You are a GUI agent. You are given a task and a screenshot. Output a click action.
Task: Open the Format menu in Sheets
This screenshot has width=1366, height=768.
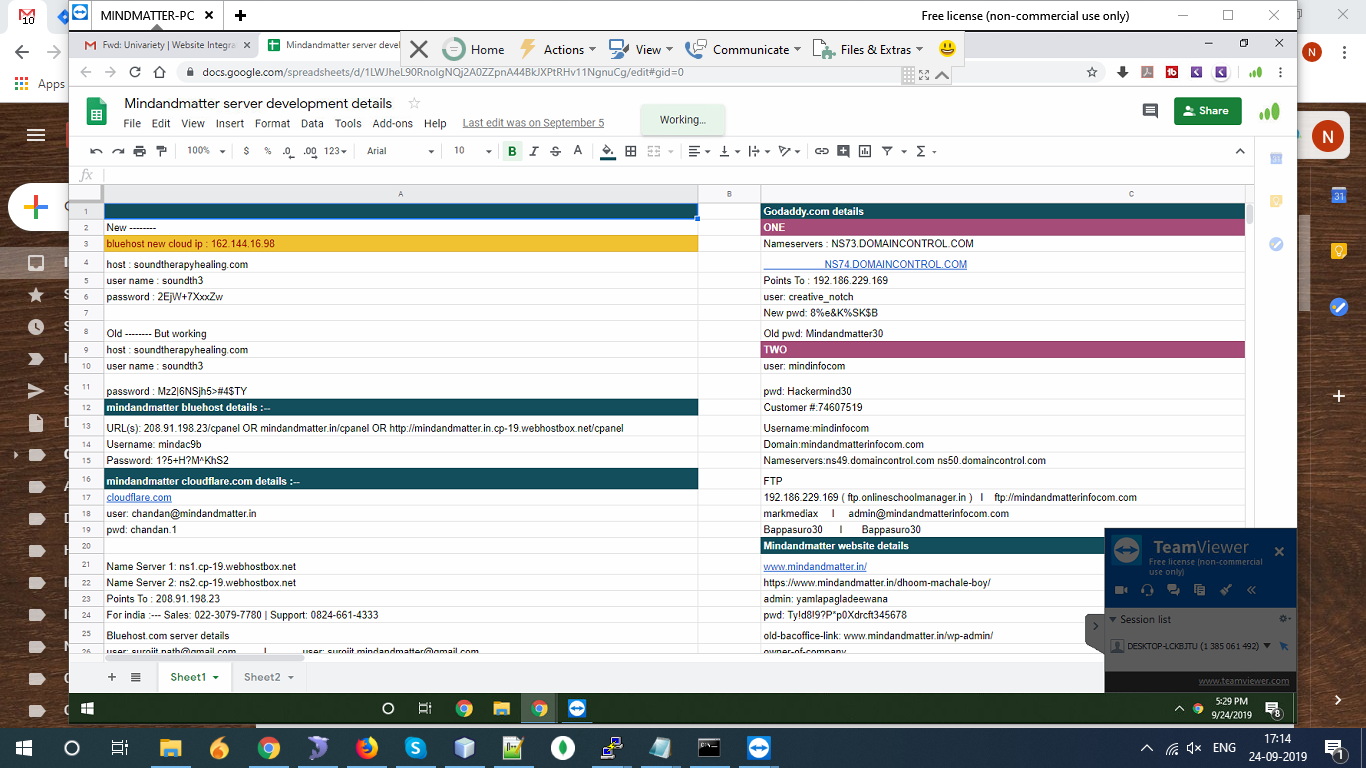(272, 124)
